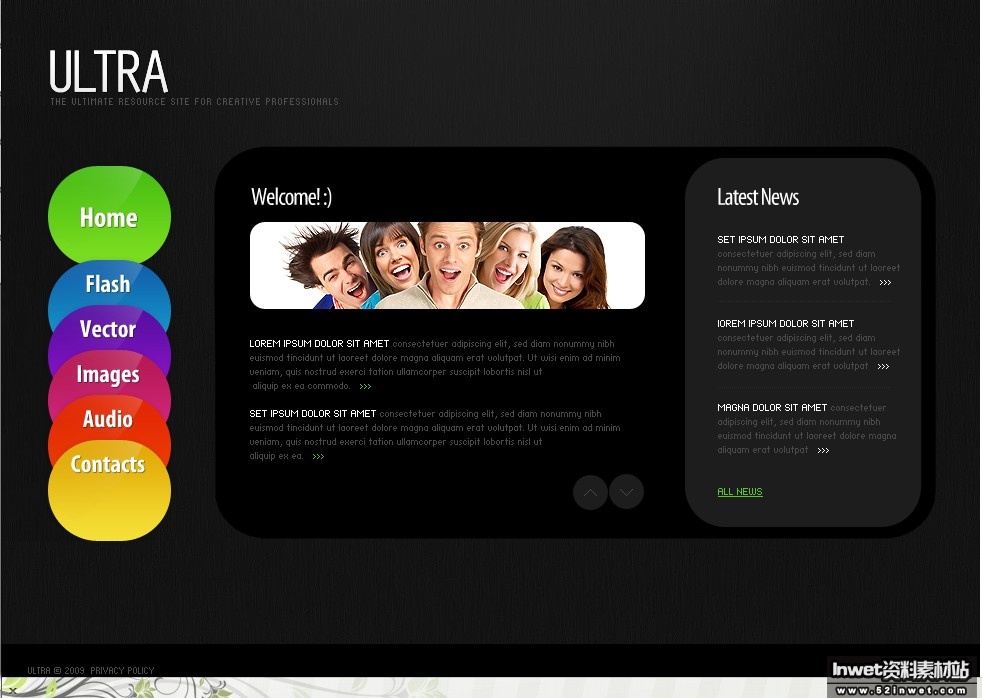This screenshot has height=698, width=982.
Task: Click the 'ULTRA © 2009' footer text
Action: click(x=56, y=670)
